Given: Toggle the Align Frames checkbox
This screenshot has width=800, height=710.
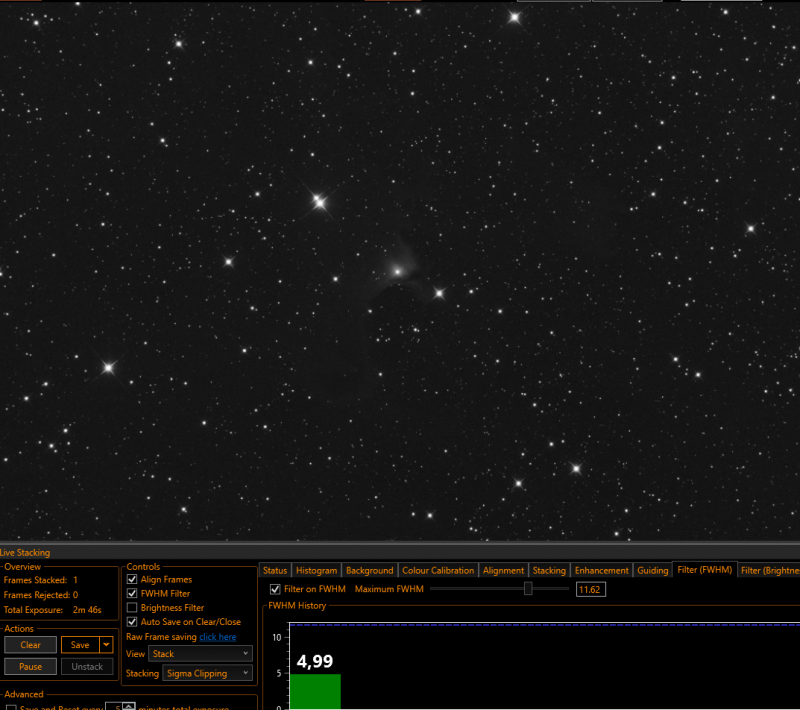Looking at the screenshot, I should [132, 579].
